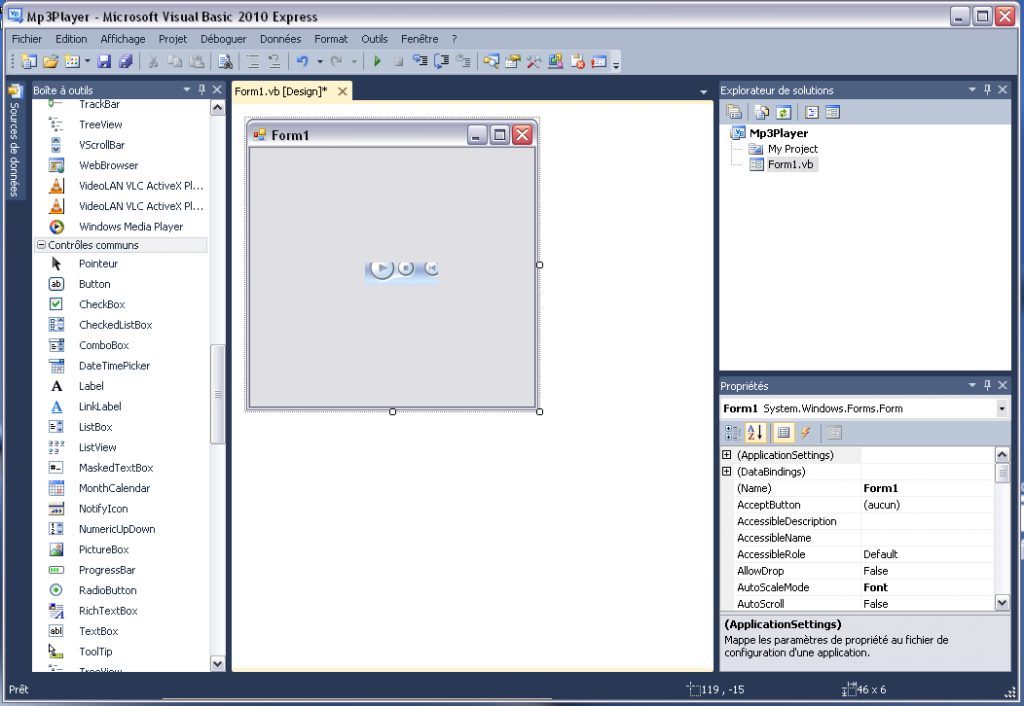Open the Add New Item dropdown arrow
1024x706 pixels.
pos(88,61)
